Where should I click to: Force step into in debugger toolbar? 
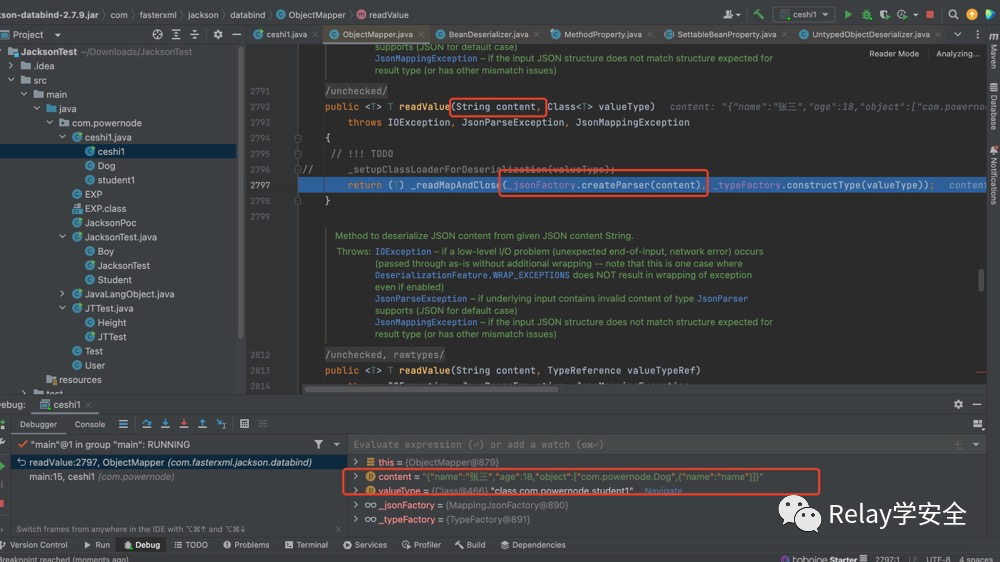tap(184, 424)
